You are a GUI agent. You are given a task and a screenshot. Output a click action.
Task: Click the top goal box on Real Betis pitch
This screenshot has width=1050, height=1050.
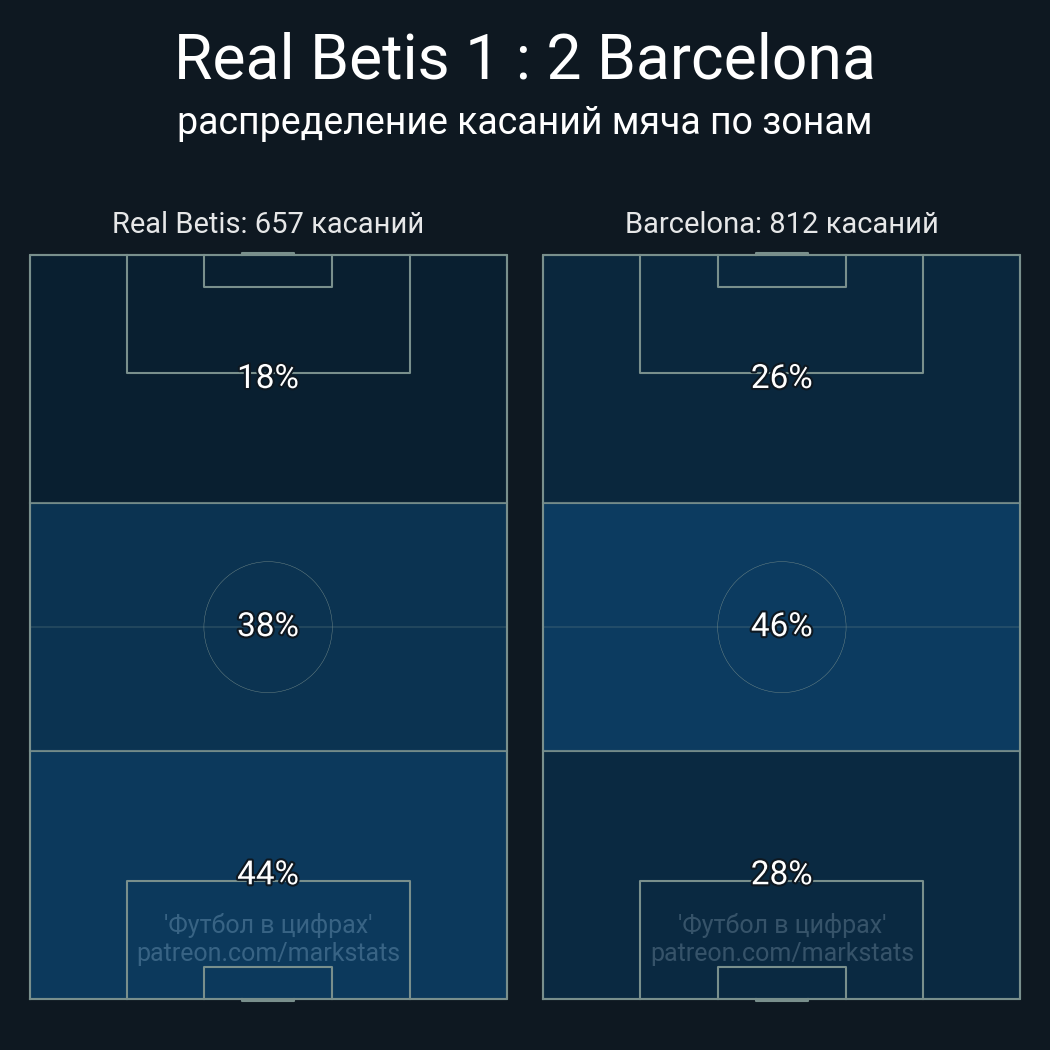coord(268,271)
